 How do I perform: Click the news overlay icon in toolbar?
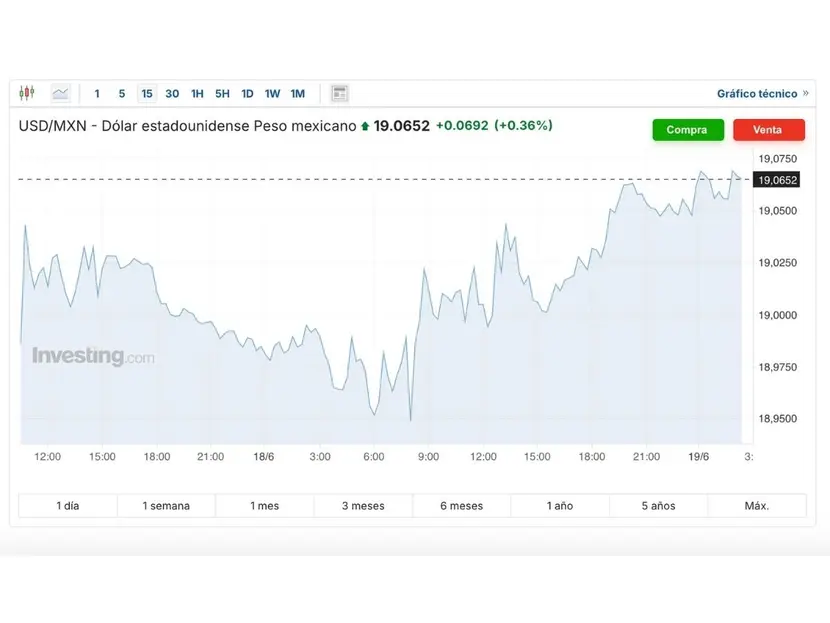[x=340, y=93]
